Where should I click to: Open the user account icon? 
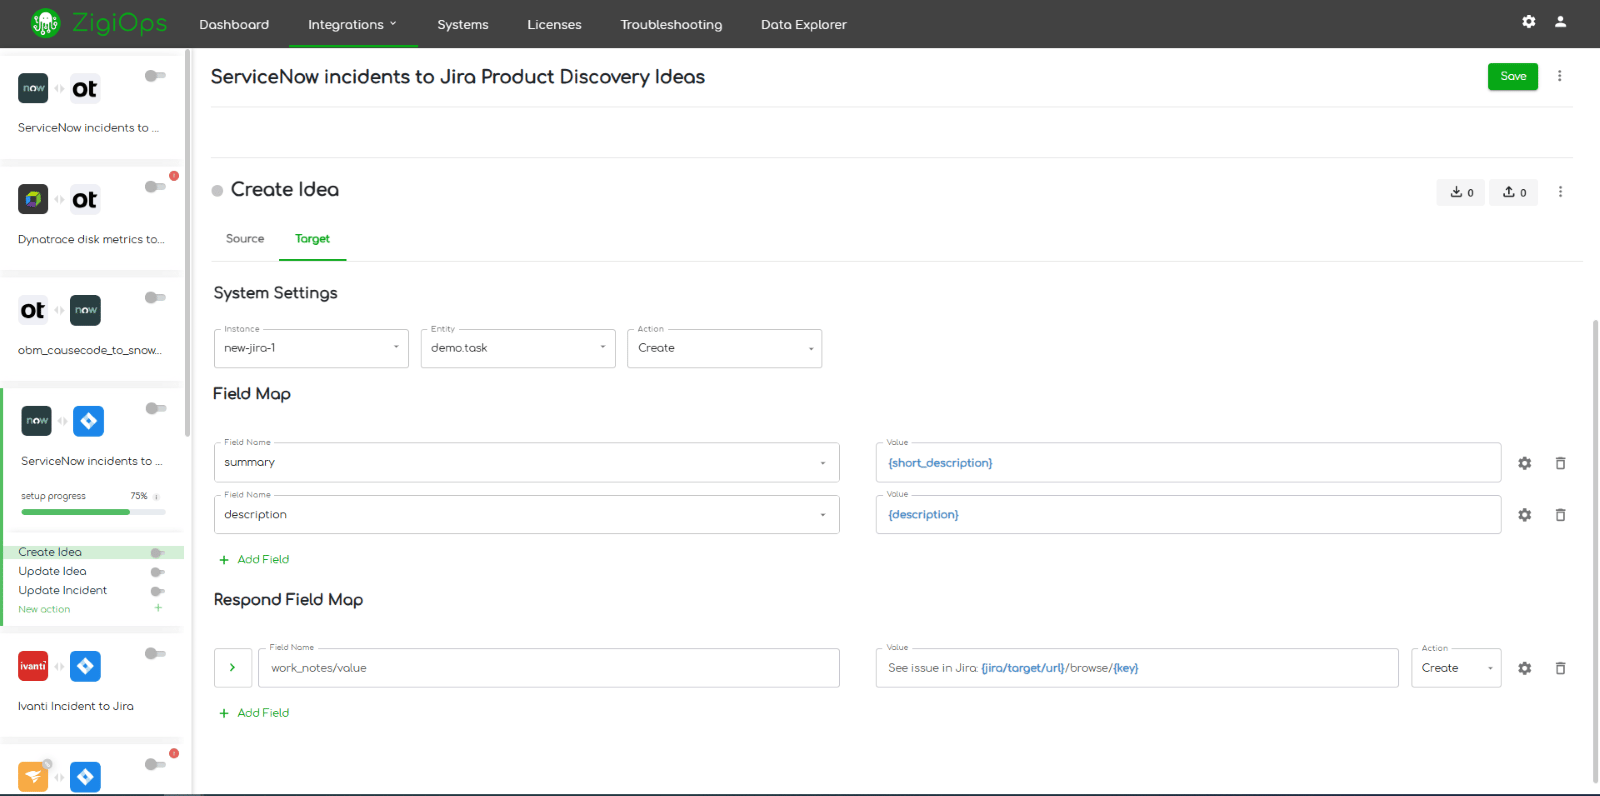1560,21
